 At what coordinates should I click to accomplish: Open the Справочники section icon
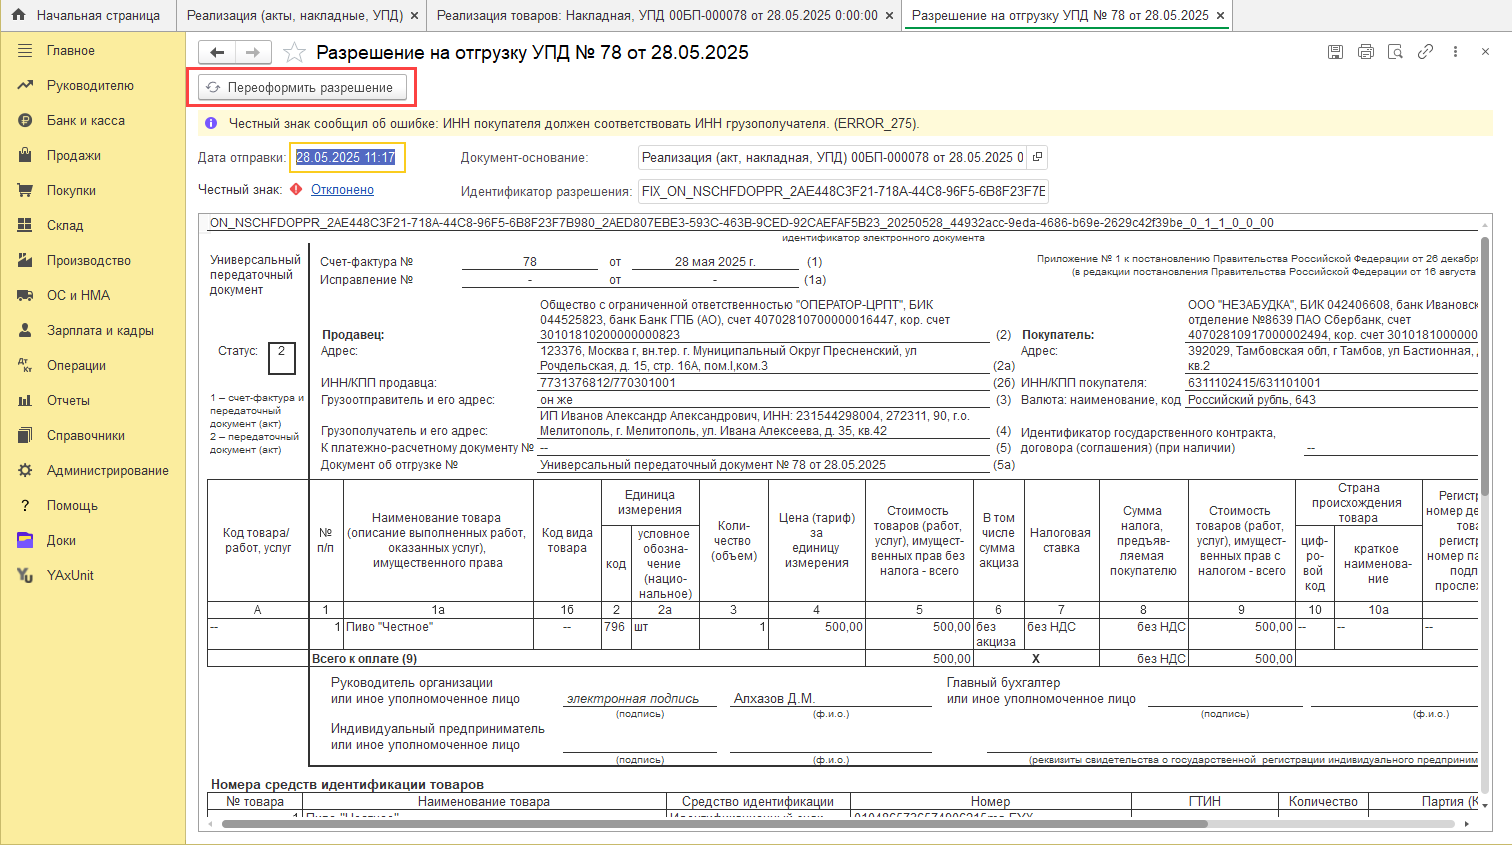25,435
